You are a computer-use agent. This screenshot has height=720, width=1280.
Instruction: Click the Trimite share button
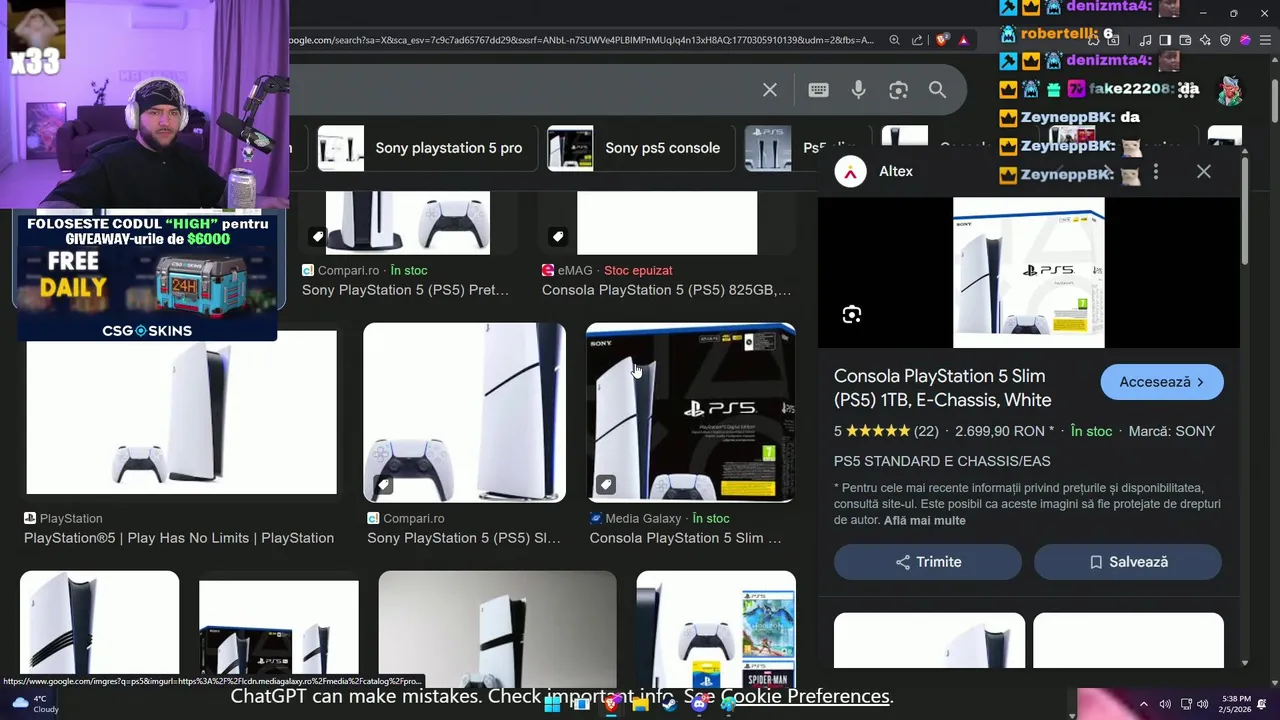click(x=928, y=562)
